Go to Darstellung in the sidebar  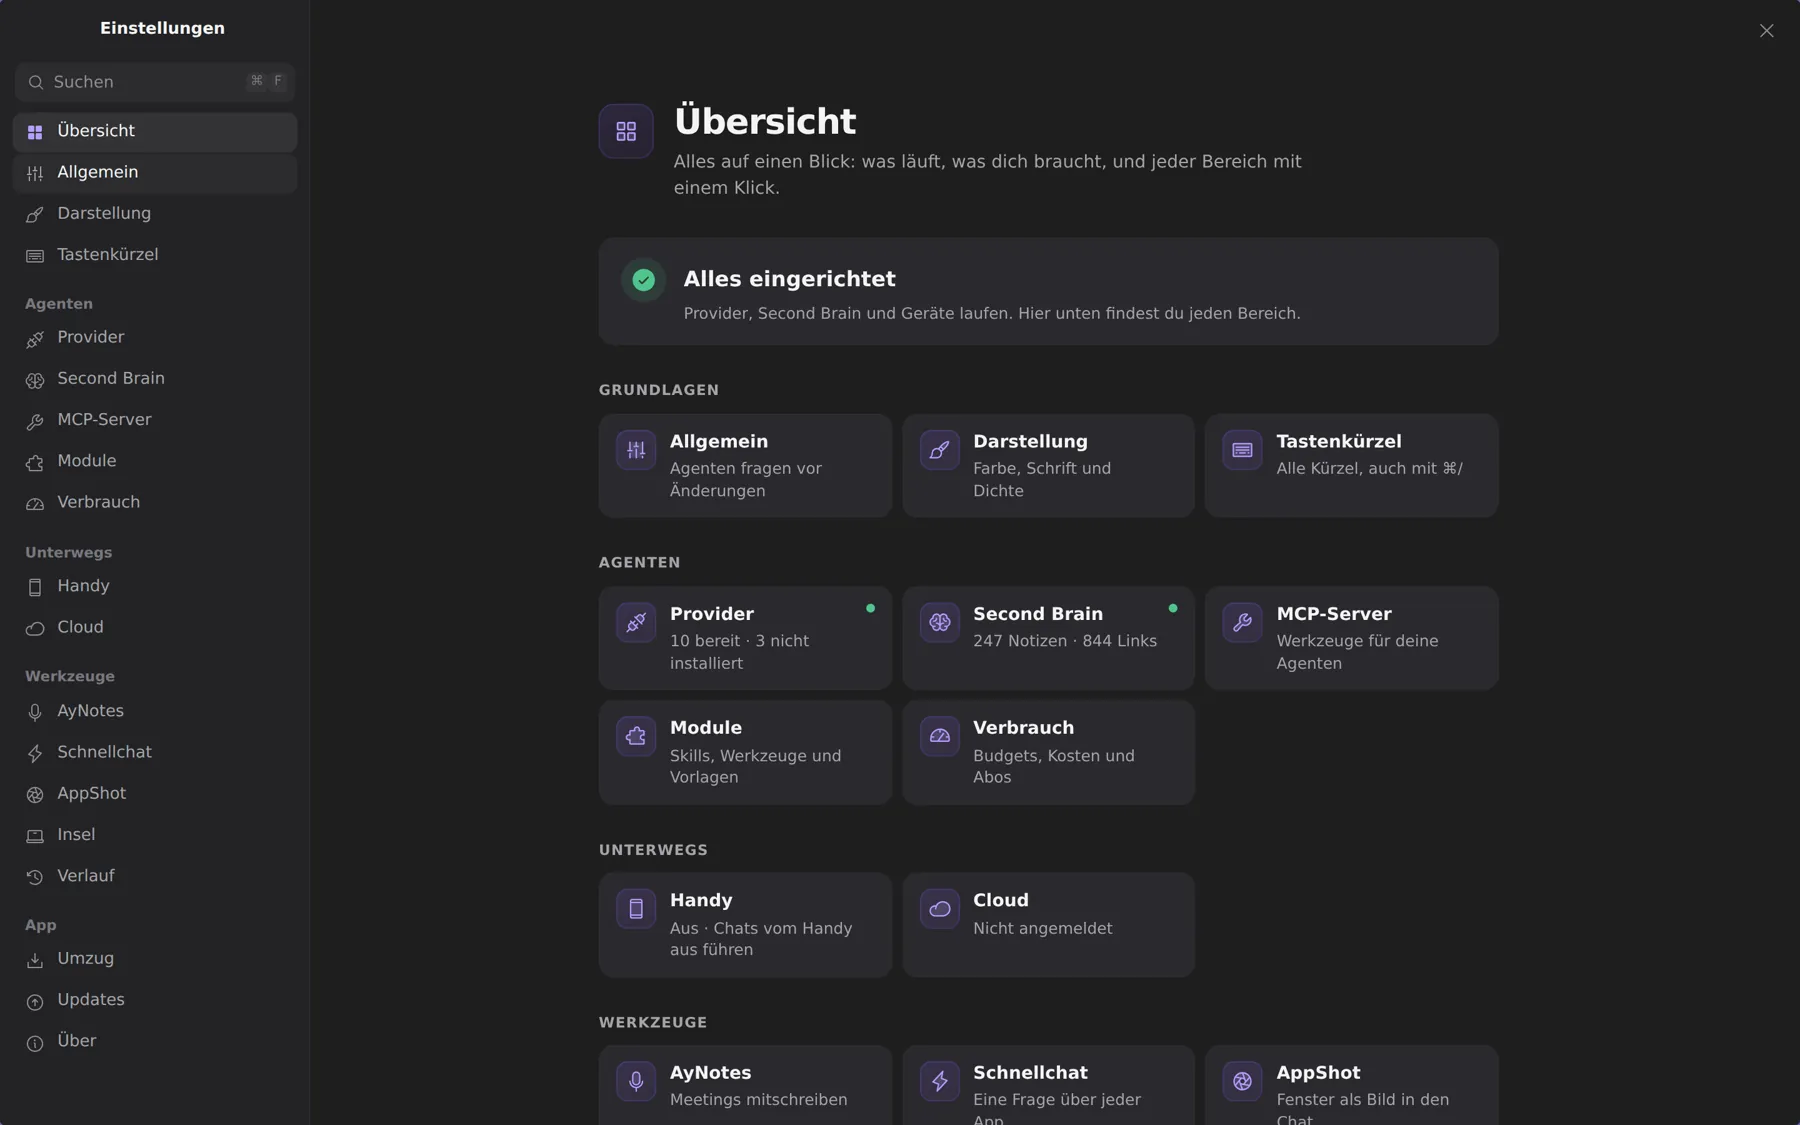155,214
